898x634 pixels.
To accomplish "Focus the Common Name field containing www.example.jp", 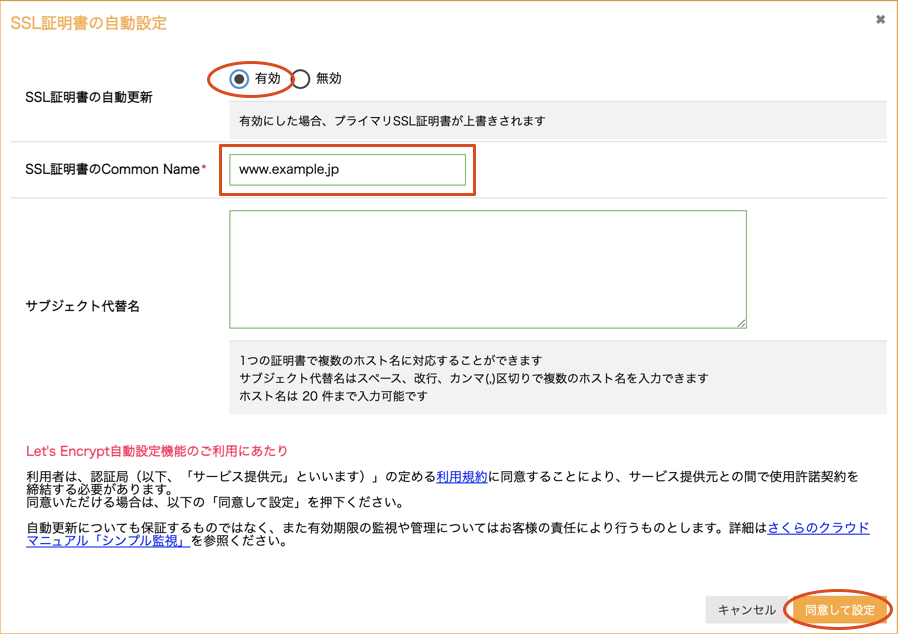I will point(347,170).
